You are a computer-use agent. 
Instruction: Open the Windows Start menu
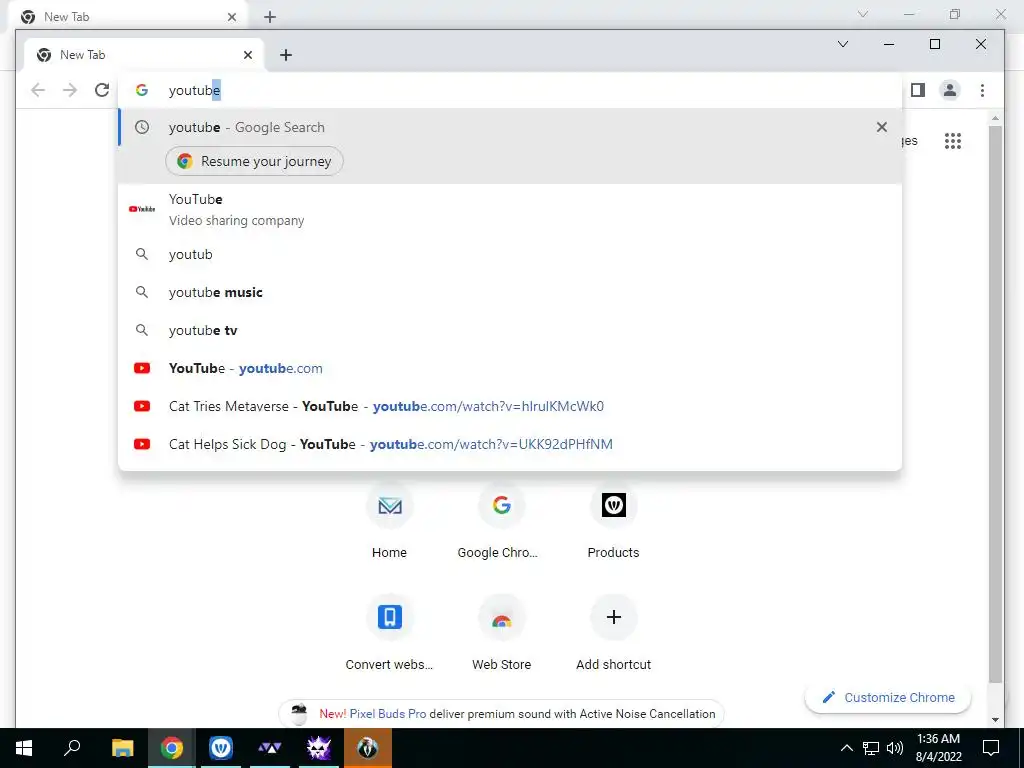(24, 748)
